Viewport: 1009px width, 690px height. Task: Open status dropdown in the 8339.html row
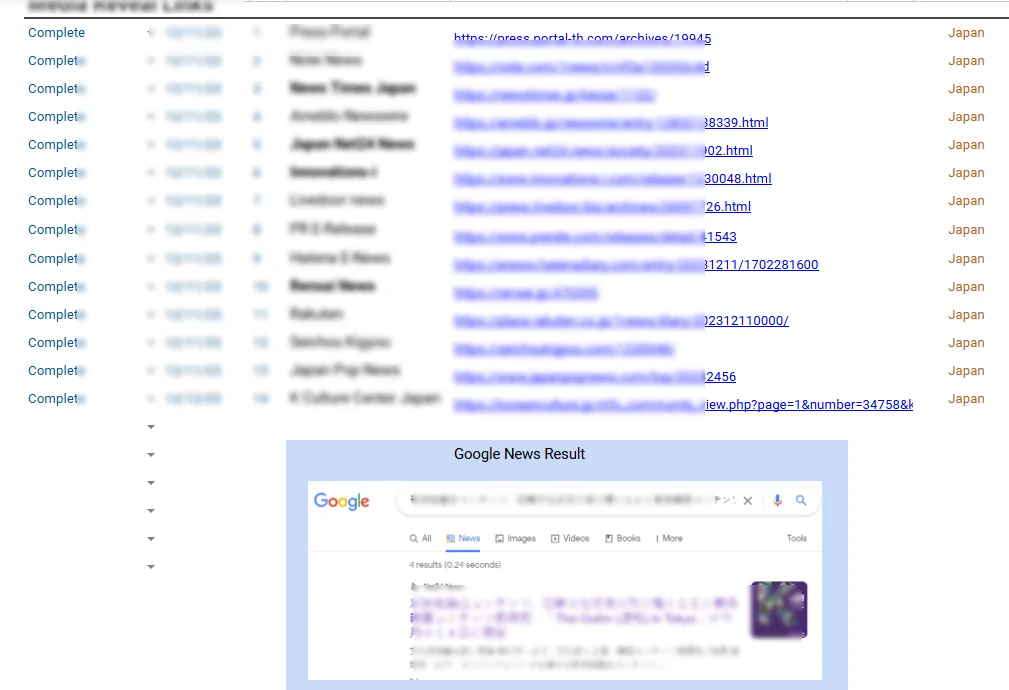click(x=151, y=117)
